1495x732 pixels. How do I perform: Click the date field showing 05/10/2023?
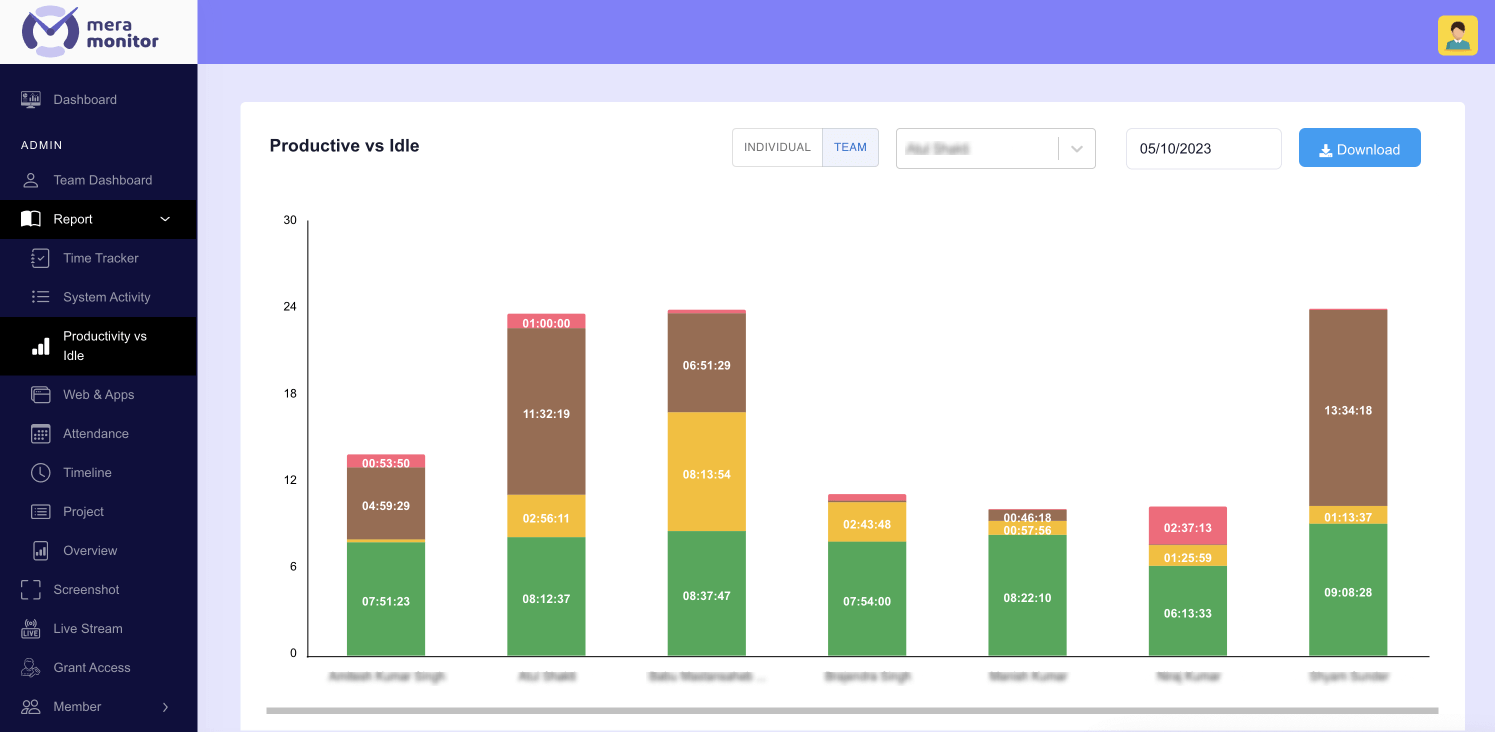tap(1204, 149)
